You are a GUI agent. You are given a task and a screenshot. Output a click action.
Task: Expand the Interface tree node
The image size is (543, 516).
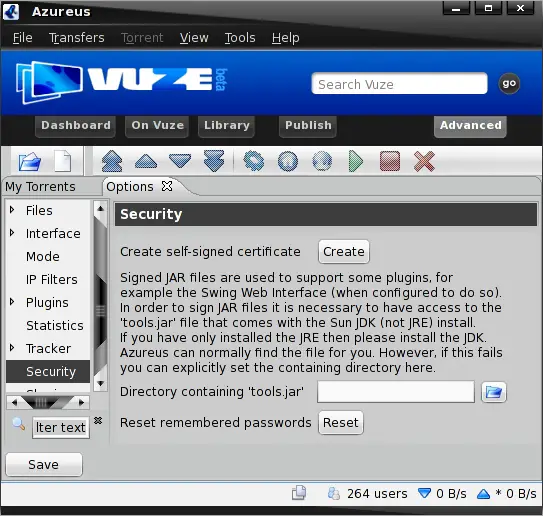[x=12, y=233]
